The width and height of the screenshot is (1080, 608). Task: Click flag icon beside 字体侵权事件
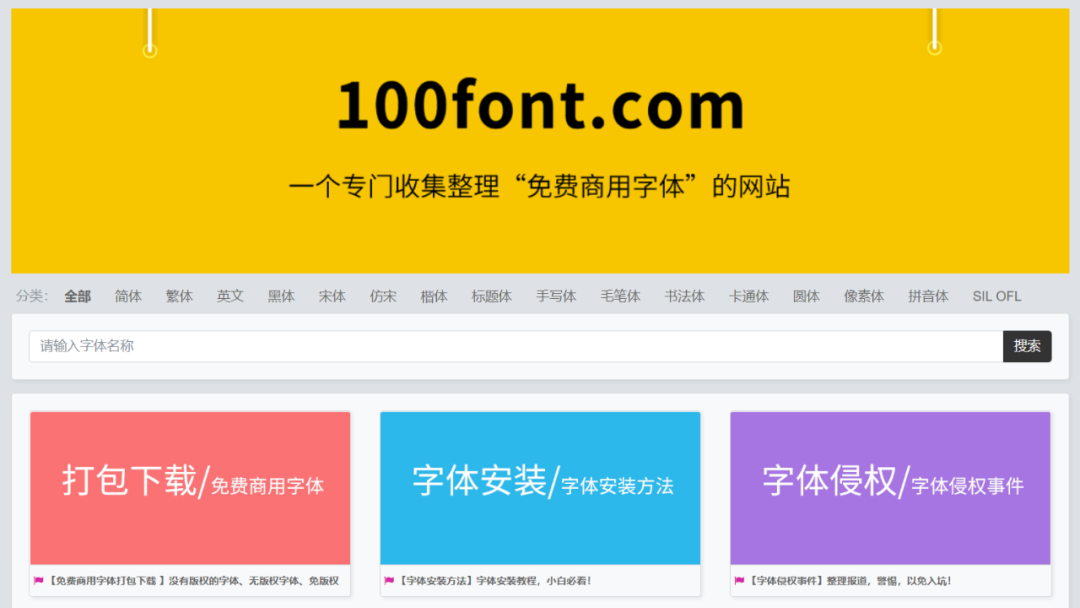(739, 580)
